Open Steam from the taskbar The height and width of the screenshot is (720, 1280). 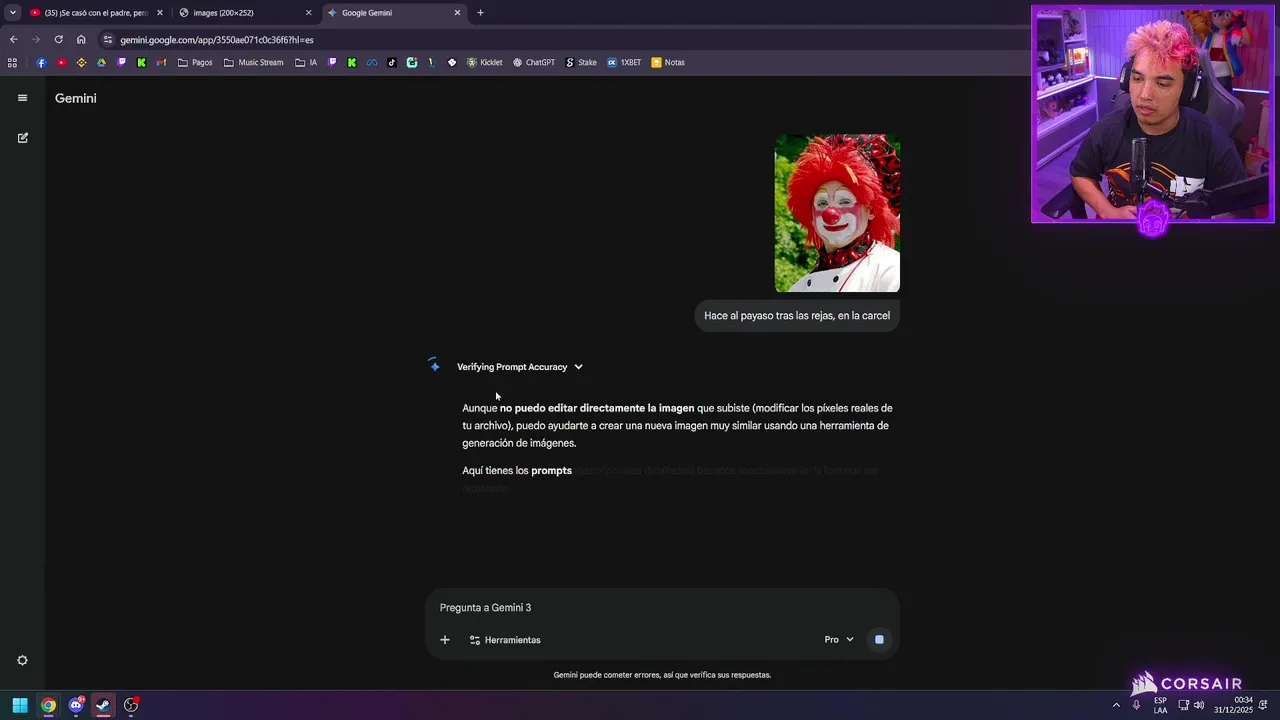point(103,705)
